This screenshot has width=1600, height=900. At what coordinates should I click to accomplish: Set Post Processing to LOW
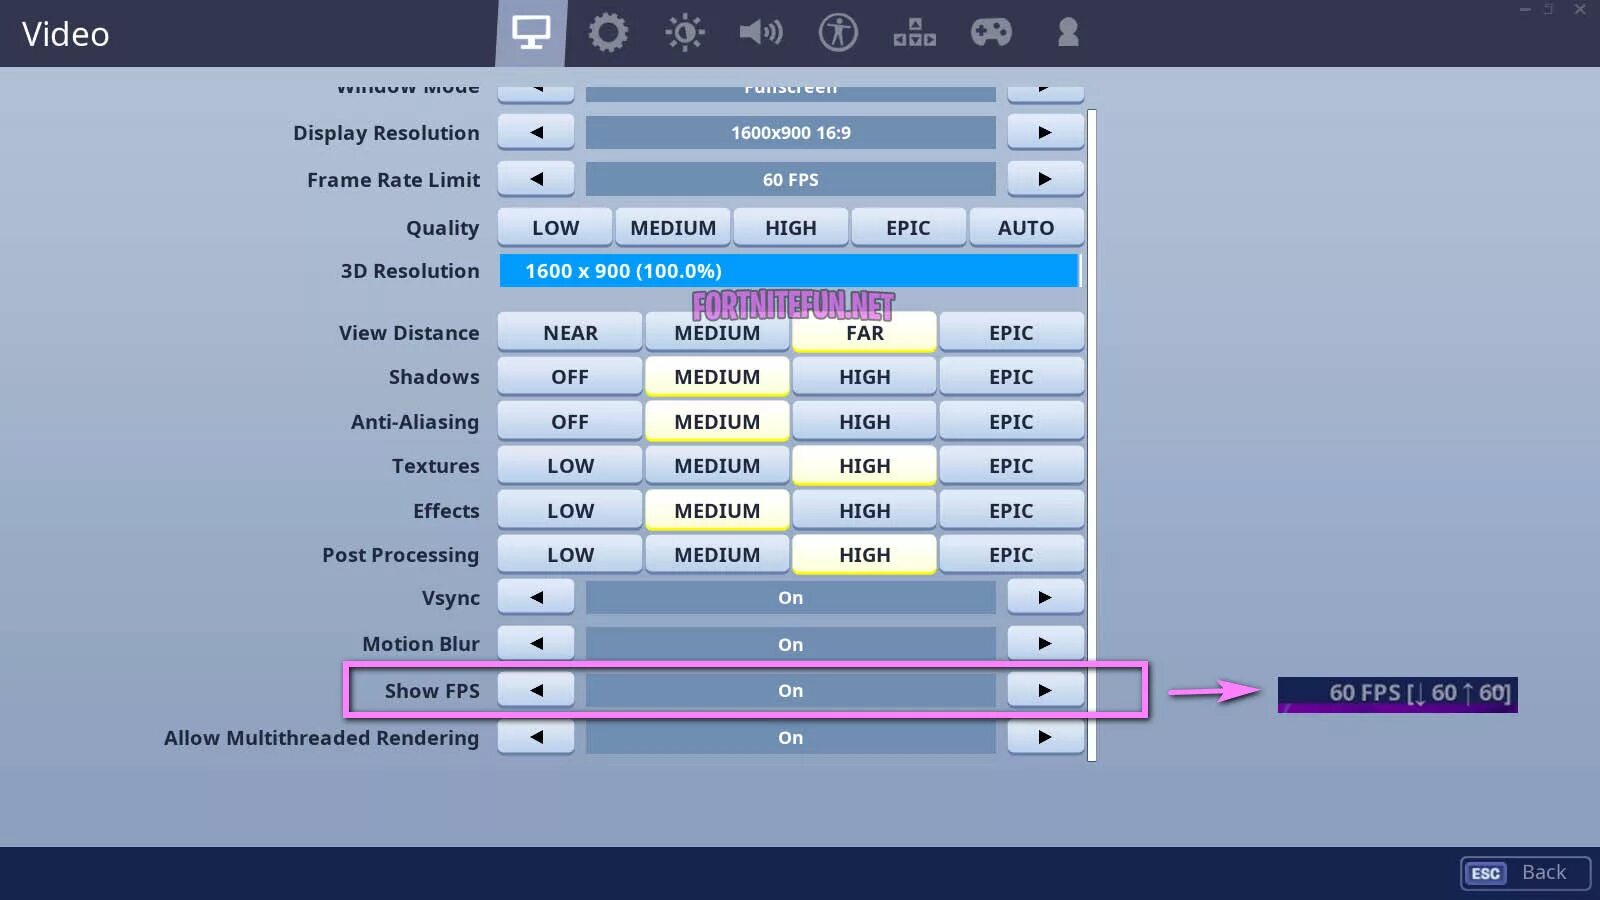570,554
